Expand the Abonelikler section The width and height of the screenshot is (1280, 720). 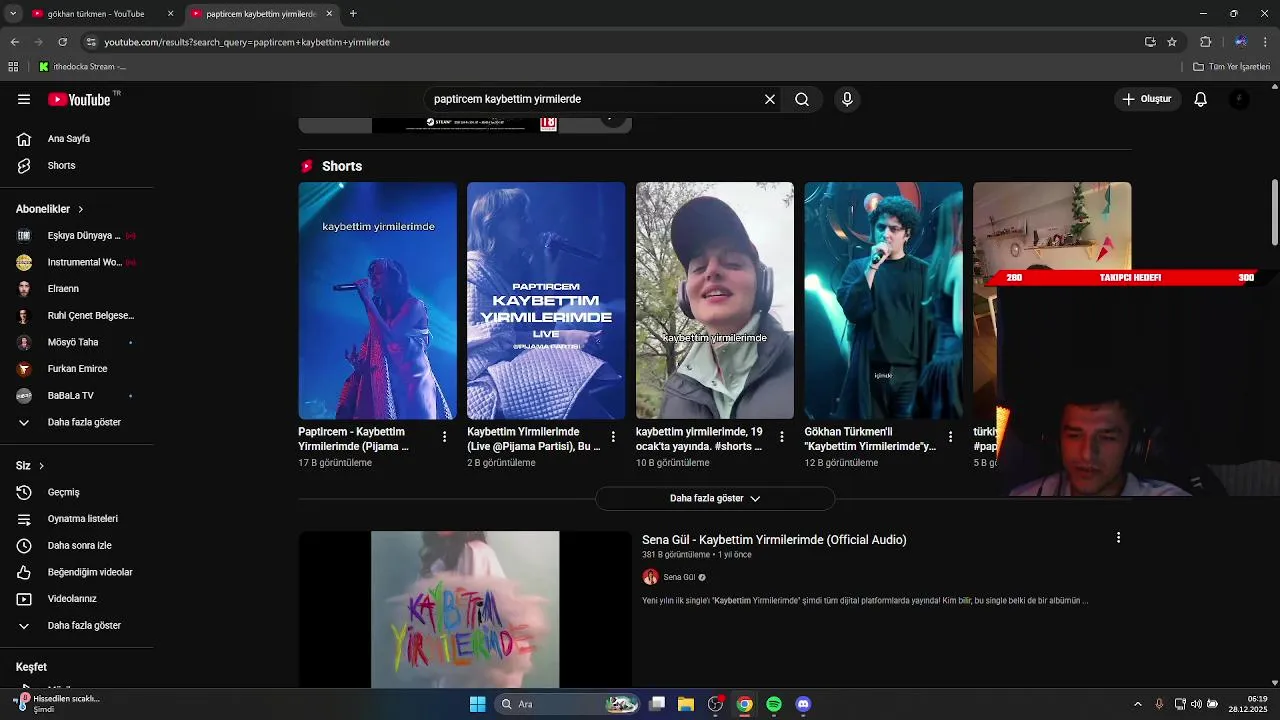[x=50, y=209]
